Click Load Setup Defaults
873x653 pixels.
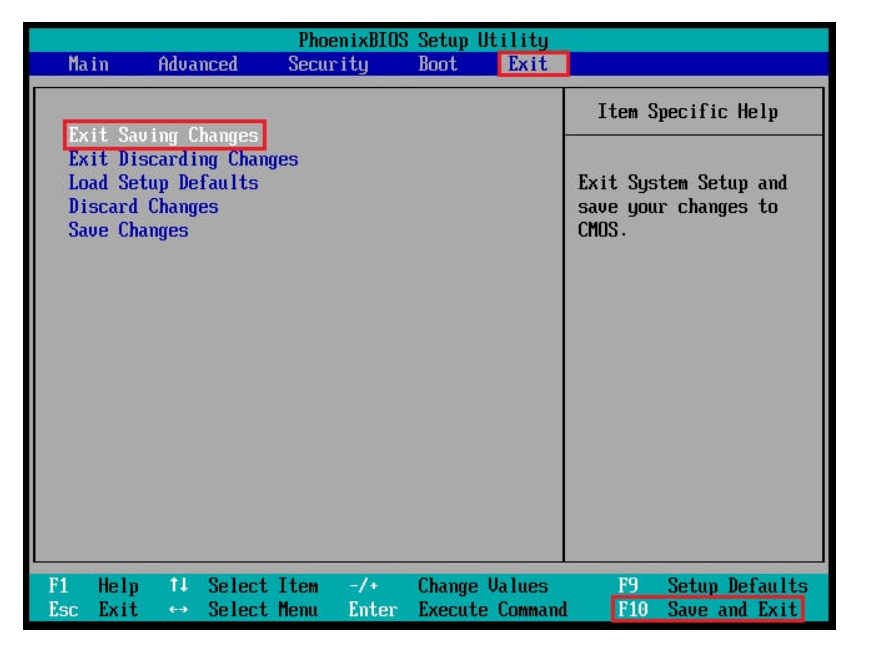tap(163, 183)
